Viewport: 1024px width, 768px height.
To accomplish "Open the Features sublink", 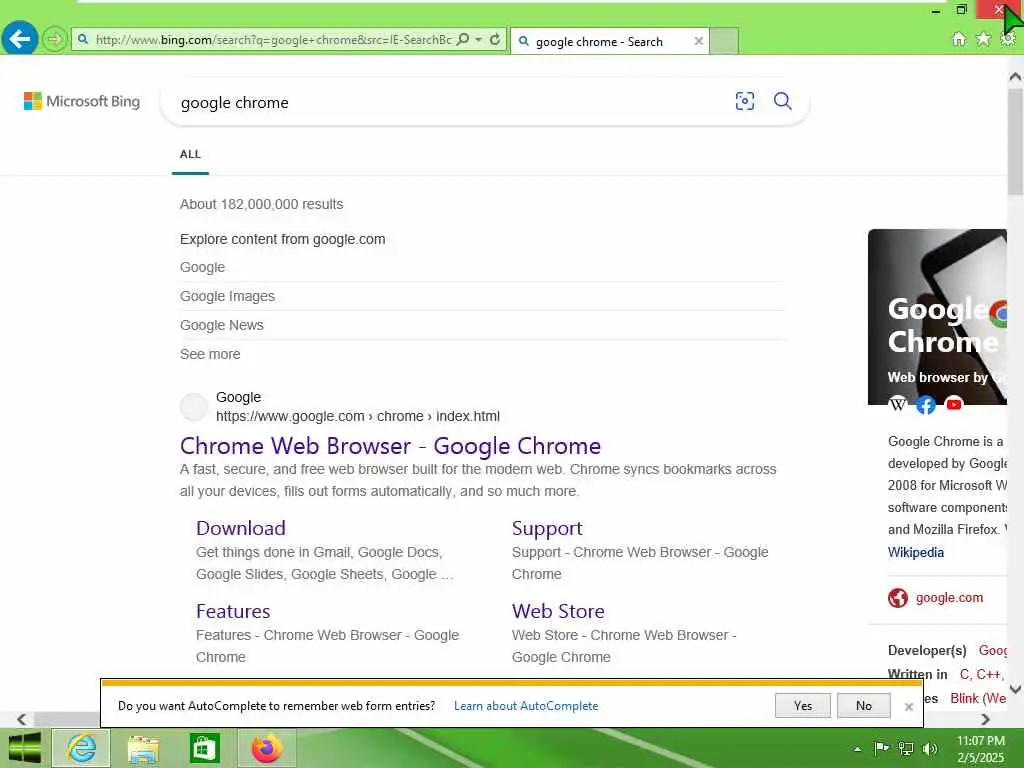I will pos(233,611).
